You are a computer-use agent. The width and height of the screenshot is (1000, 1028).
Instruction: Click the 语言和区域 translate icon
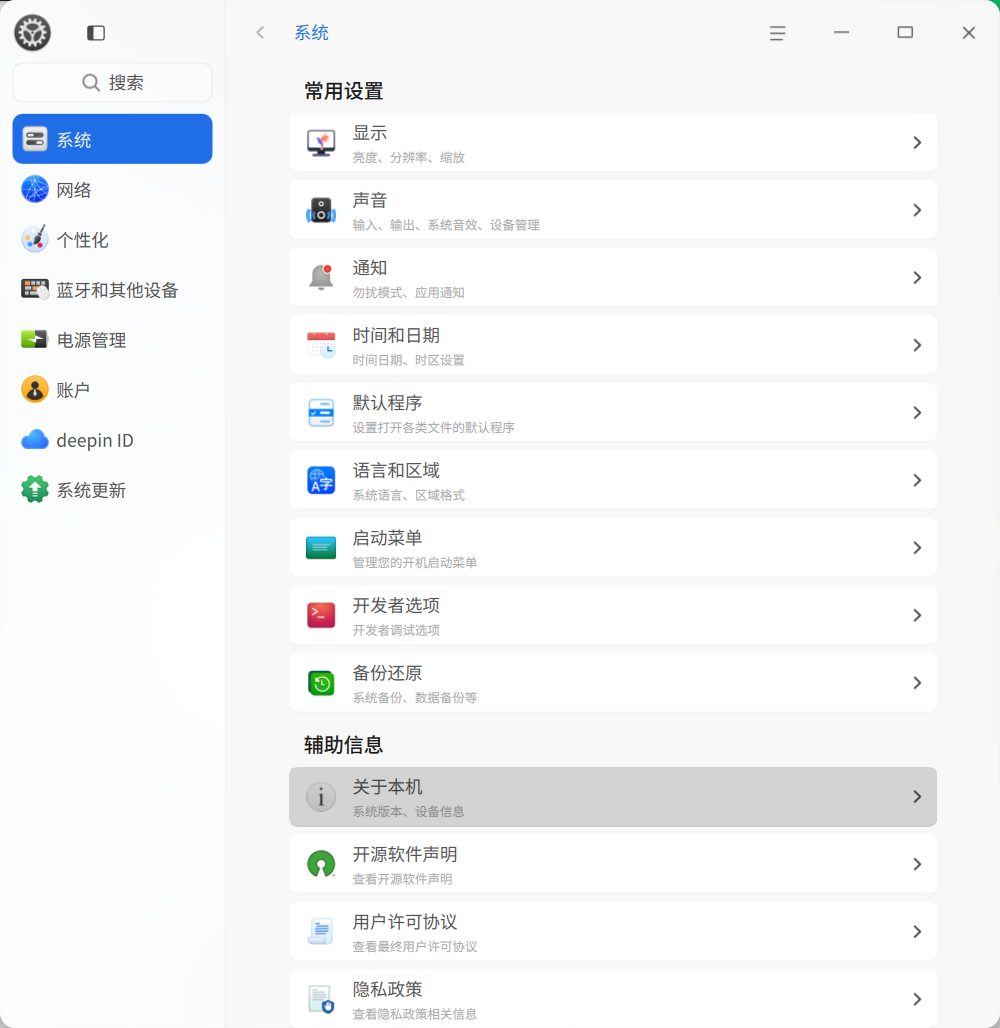tap(321, 480)
